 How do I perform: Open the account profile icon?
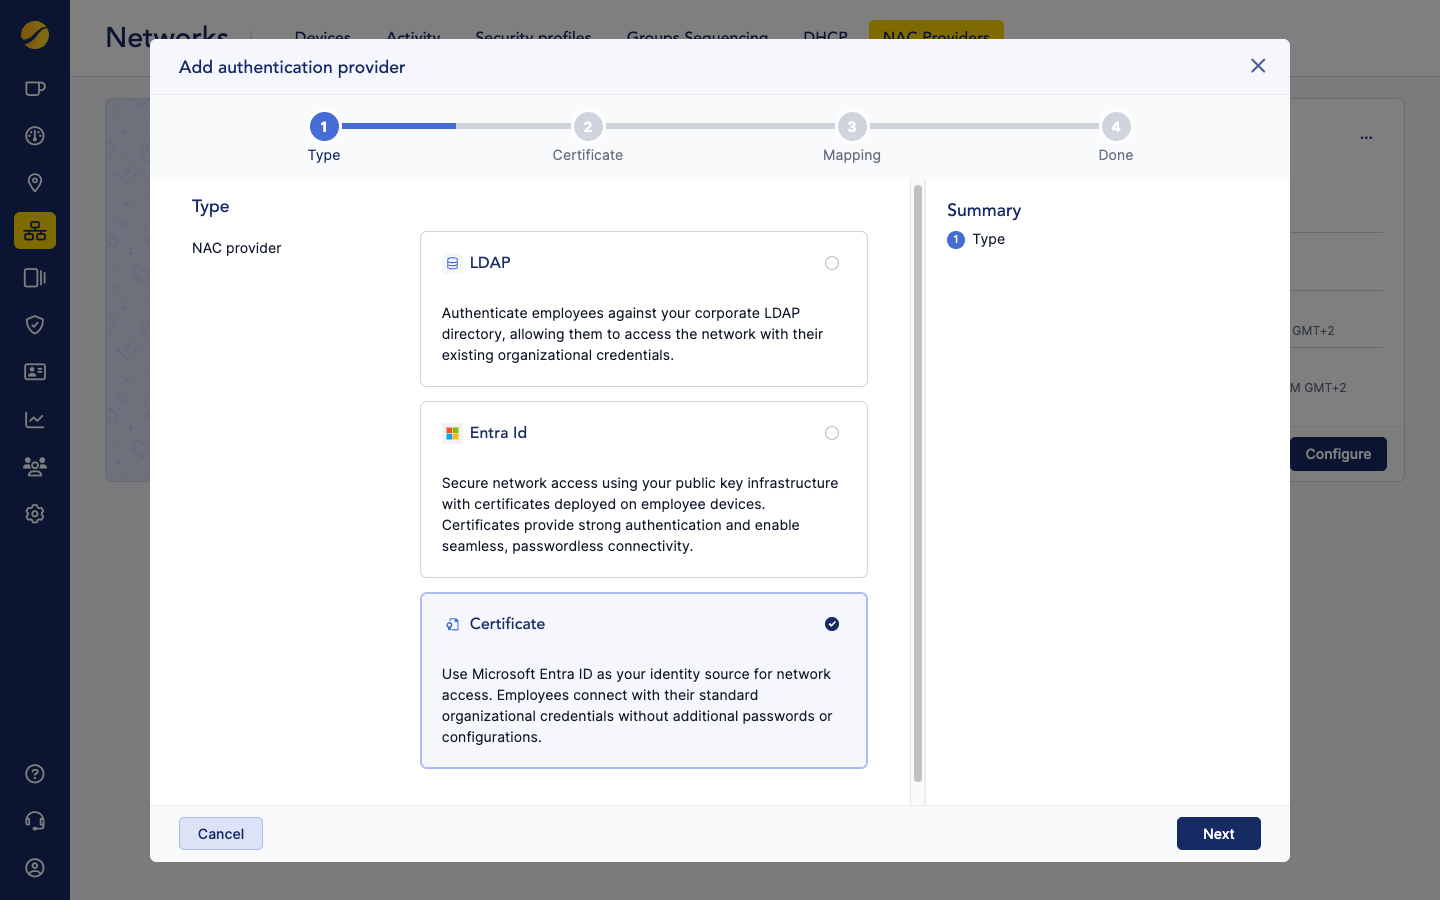(x=35, y=868)
